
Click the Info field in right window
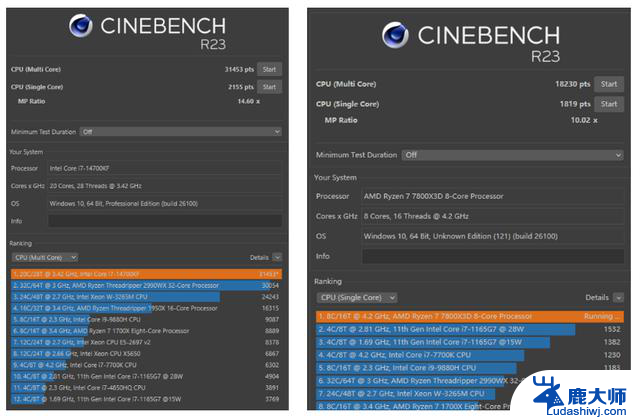tap(493, 256)
